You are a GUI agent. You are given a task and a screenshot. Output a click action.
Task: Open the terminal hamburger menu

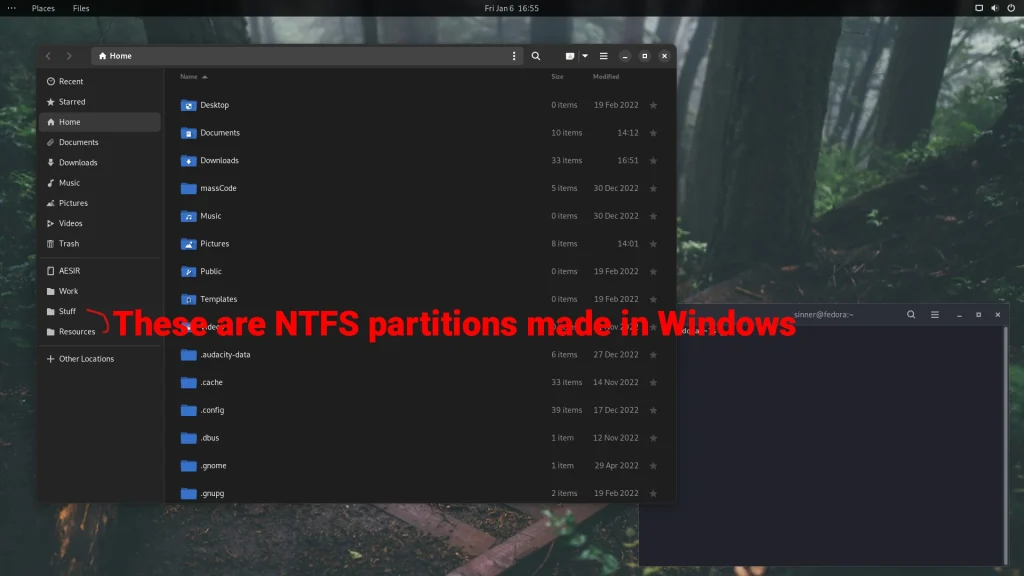tap(935, 314)
